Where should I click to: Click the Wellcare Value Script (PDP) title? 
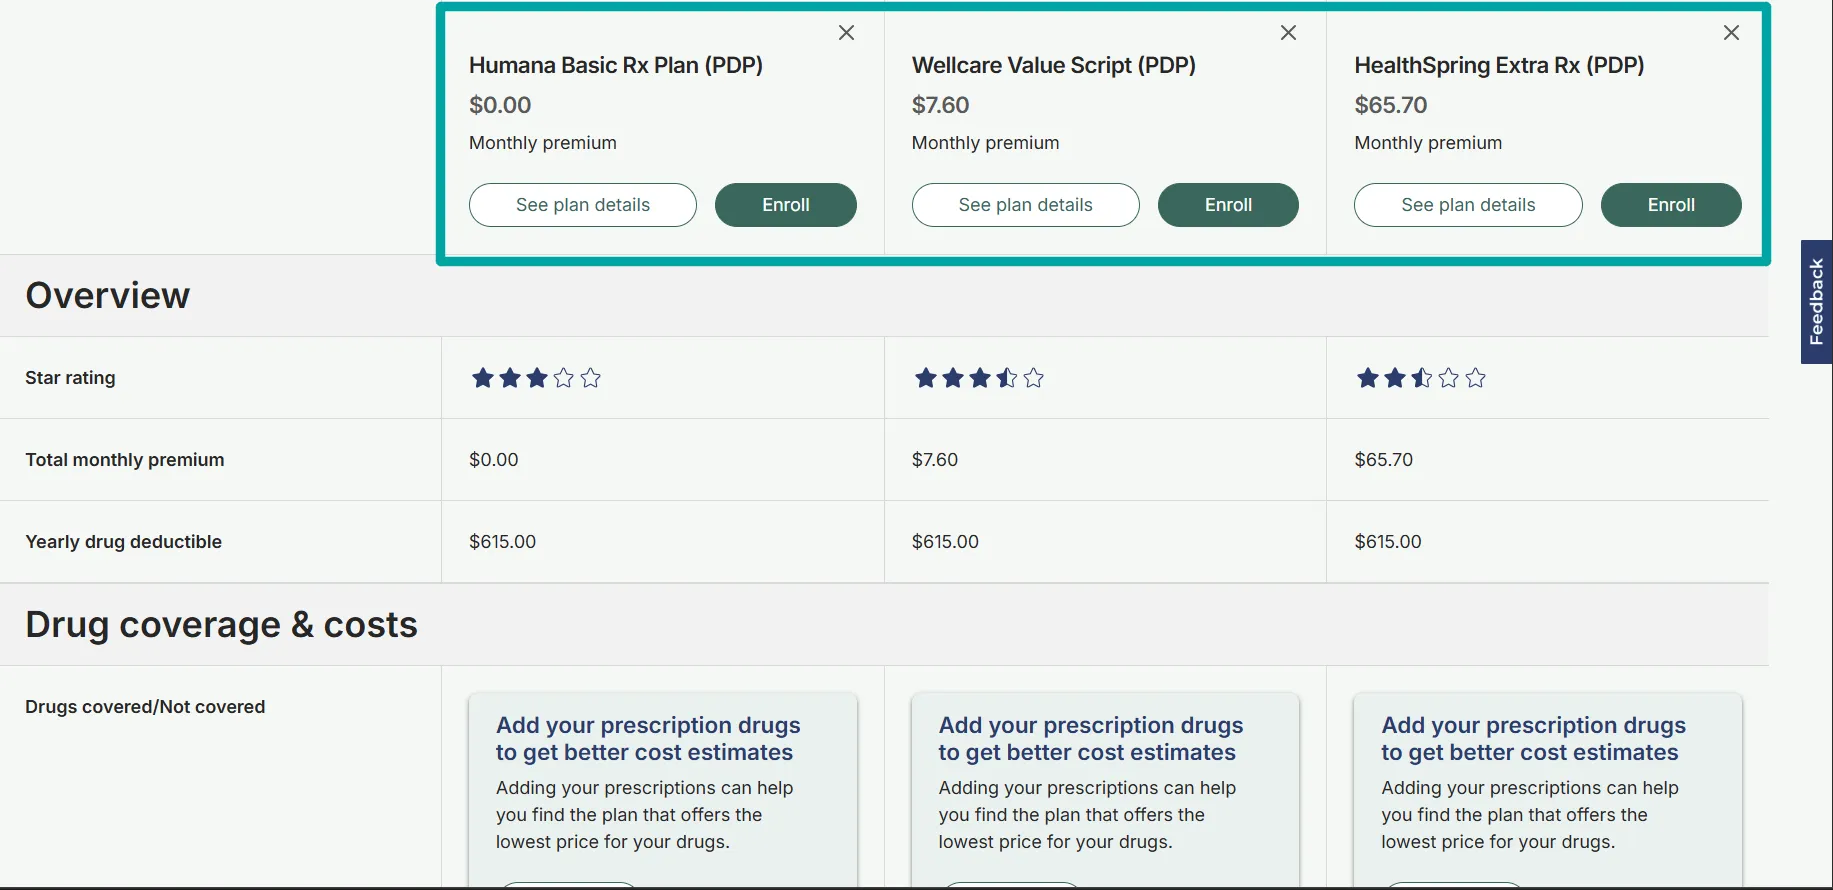pos(1054,65)
